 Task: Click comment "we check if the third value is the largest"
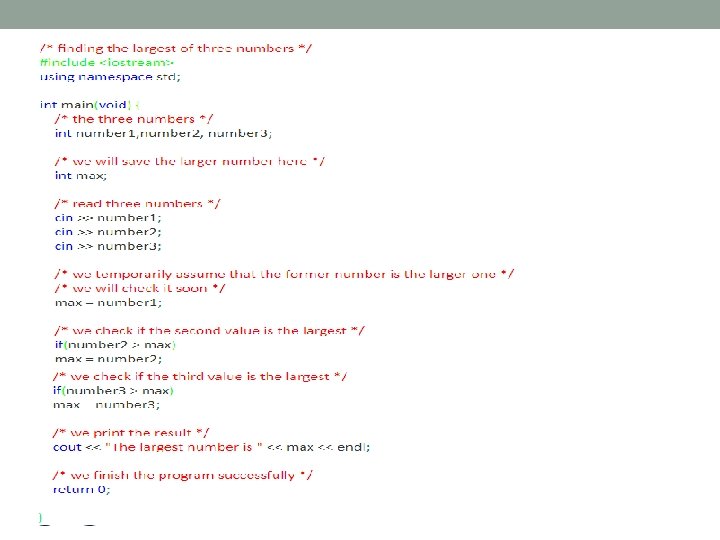200,377
